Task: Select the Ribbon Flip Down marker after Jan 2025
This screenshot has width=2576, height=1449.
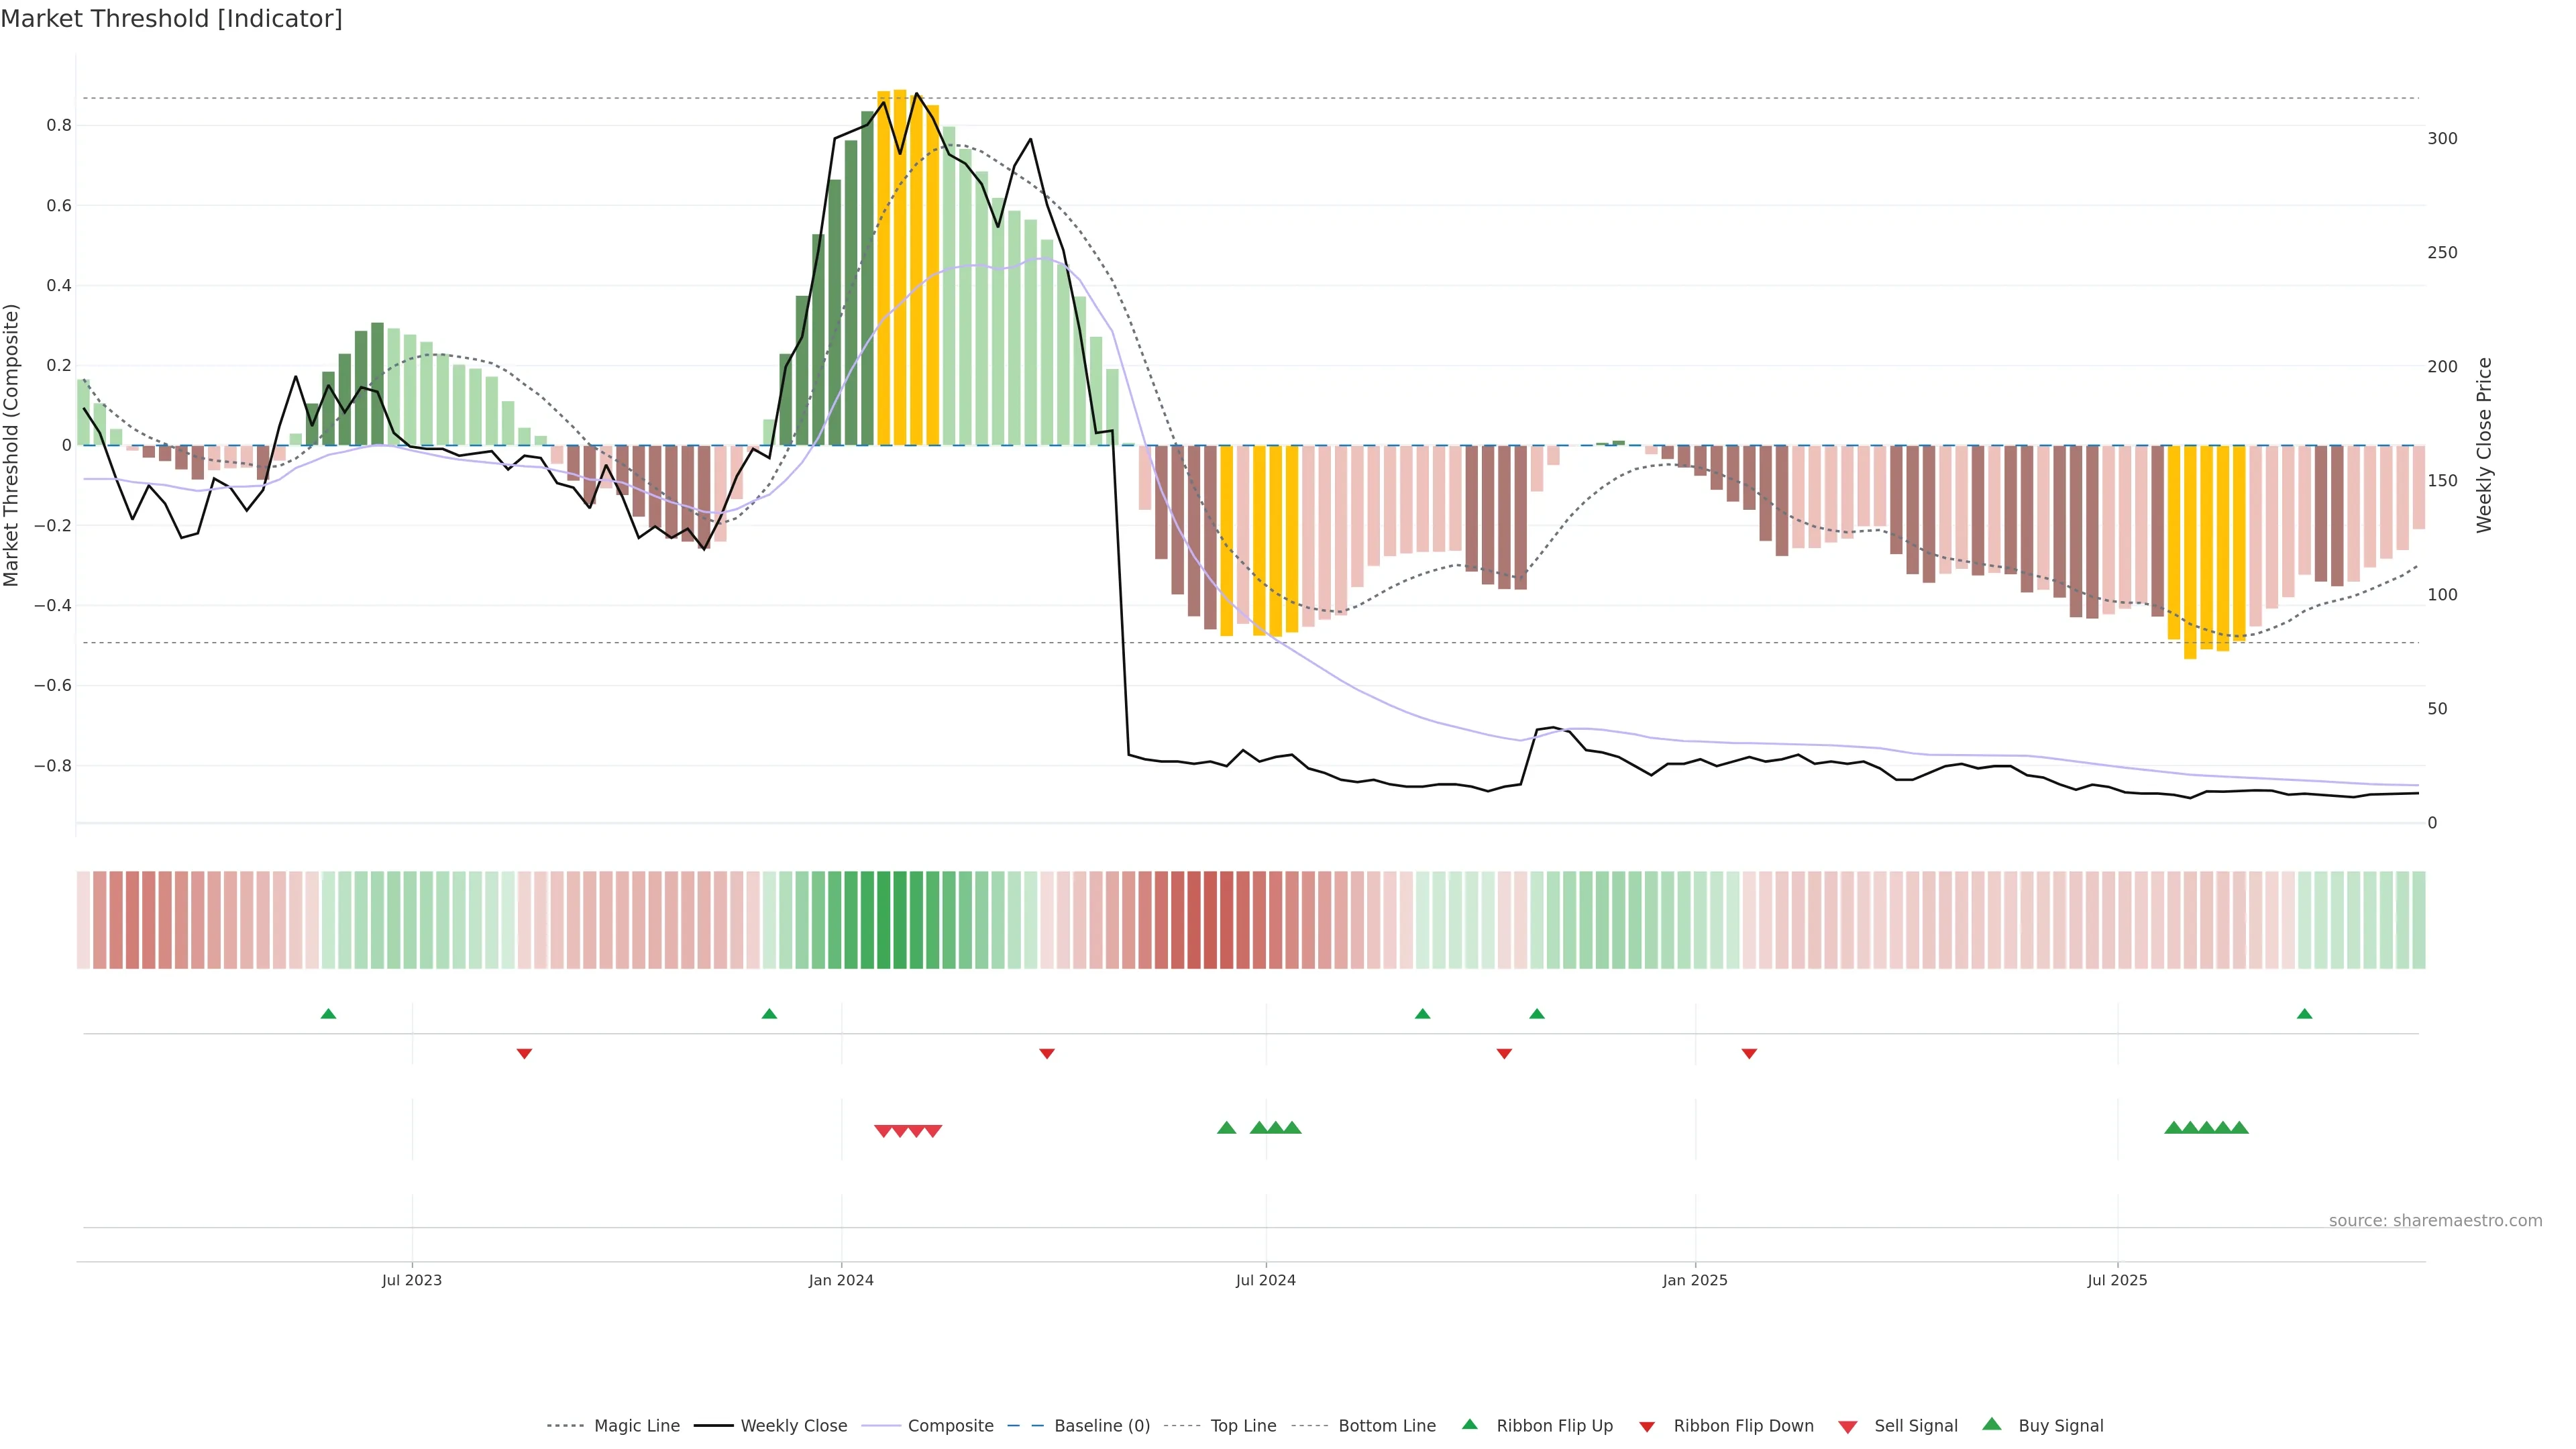Action: (x=1749, y=1054)
